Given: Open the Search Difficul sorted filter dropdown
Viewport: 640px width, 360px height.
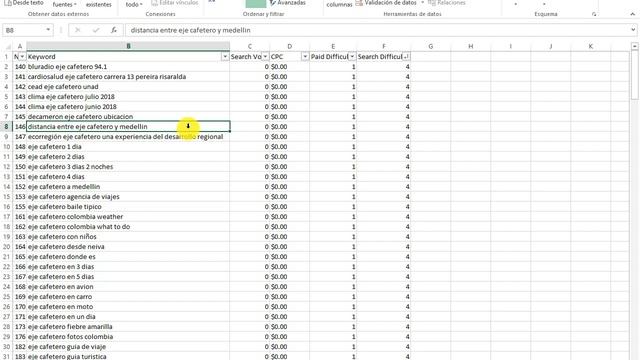Looking at the screenshot, I should (406, 57).
